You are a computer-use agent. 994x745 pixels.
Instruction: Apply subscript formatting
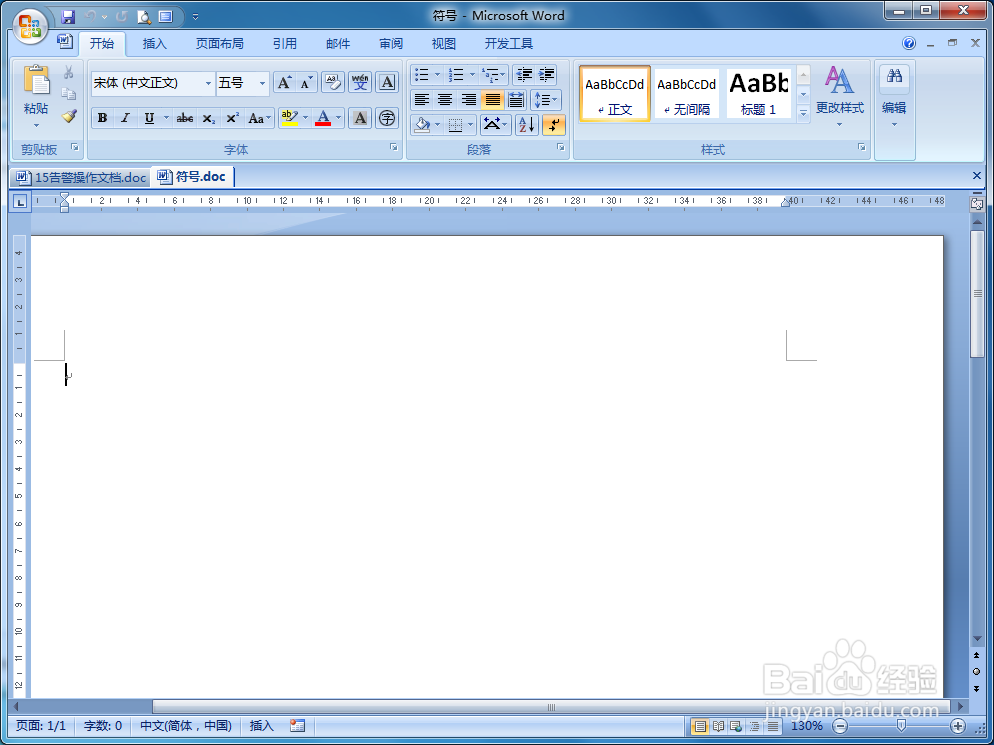point(209,118)
